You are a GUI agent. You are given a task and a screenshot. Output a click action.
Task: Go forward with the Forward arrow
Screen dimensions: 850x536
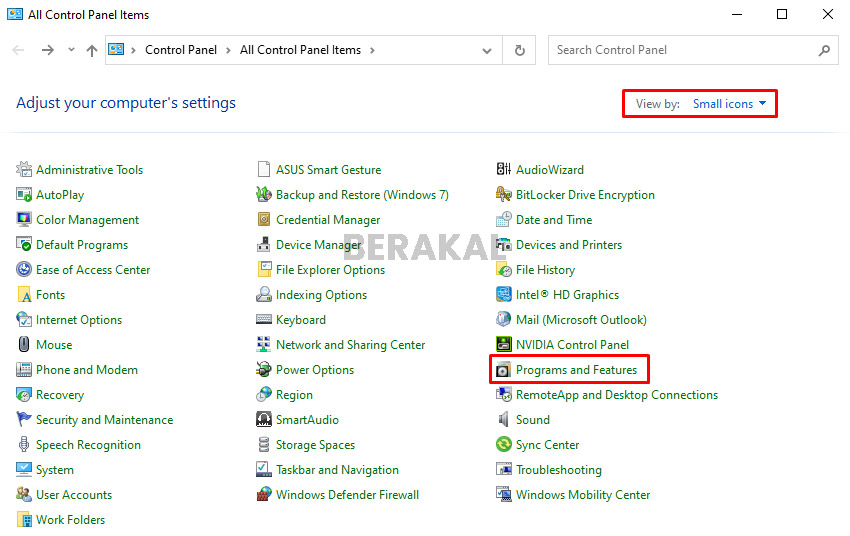[48, 50]
